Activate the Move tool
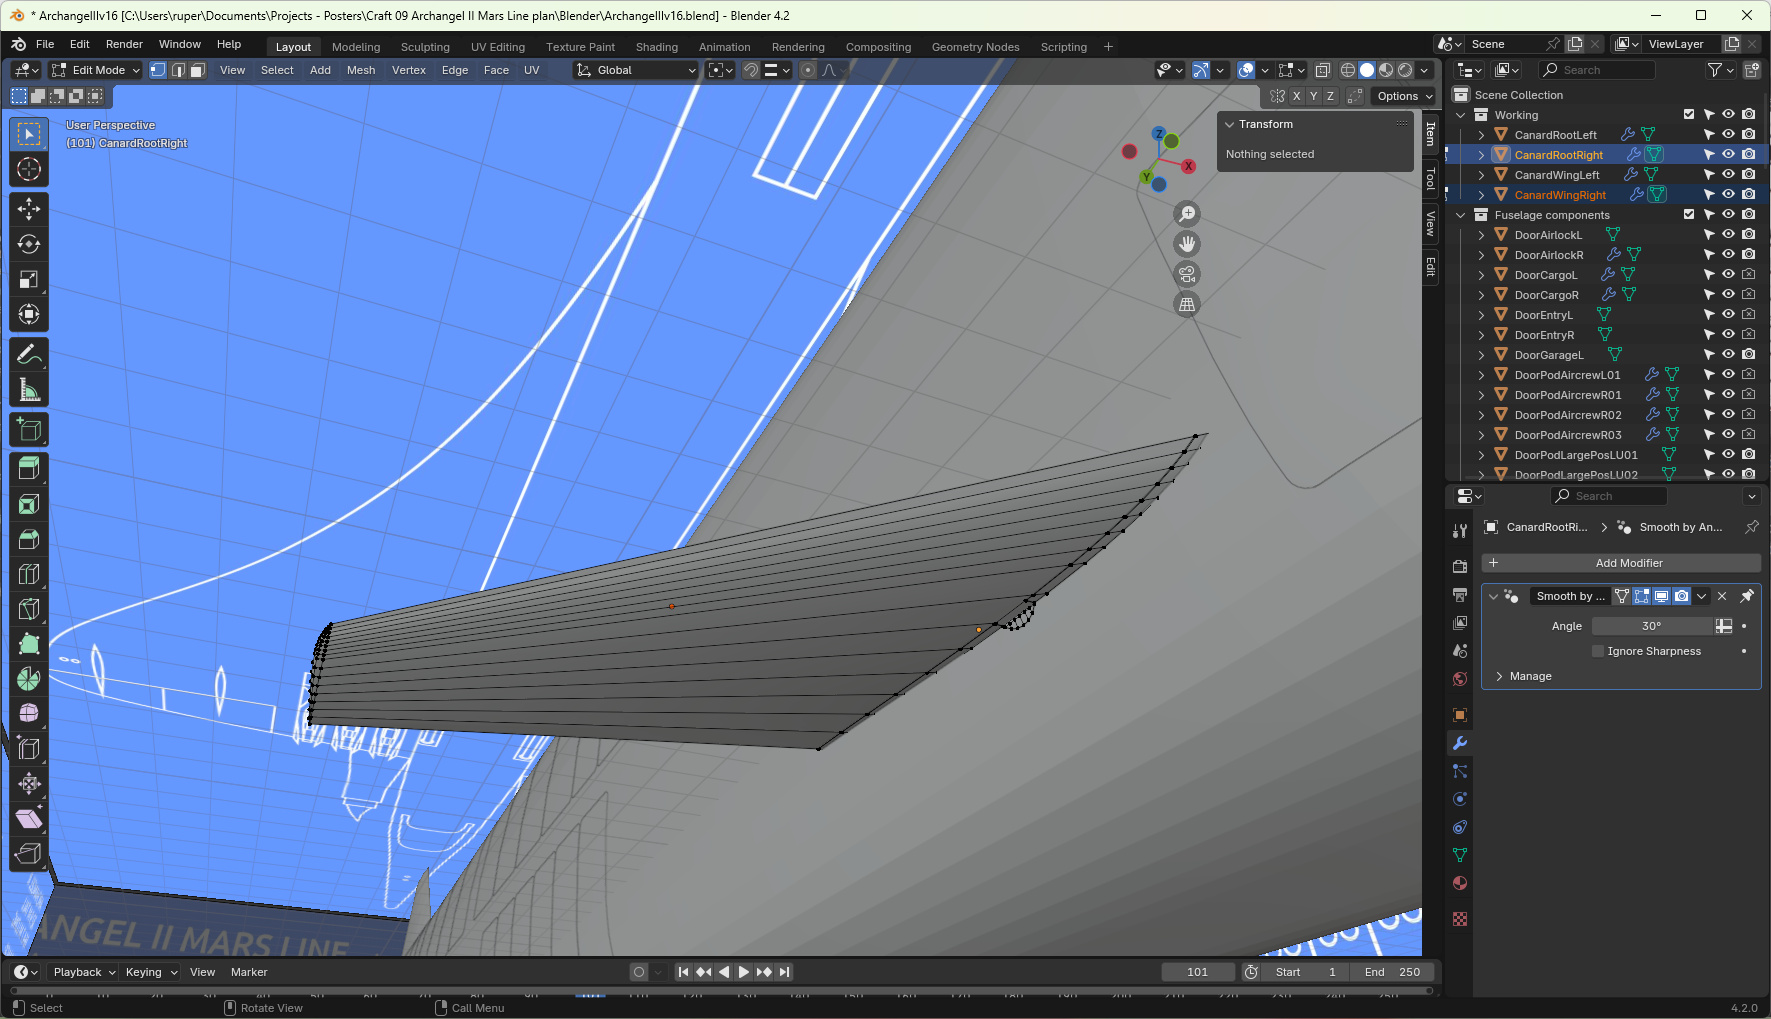 [29, 209]
